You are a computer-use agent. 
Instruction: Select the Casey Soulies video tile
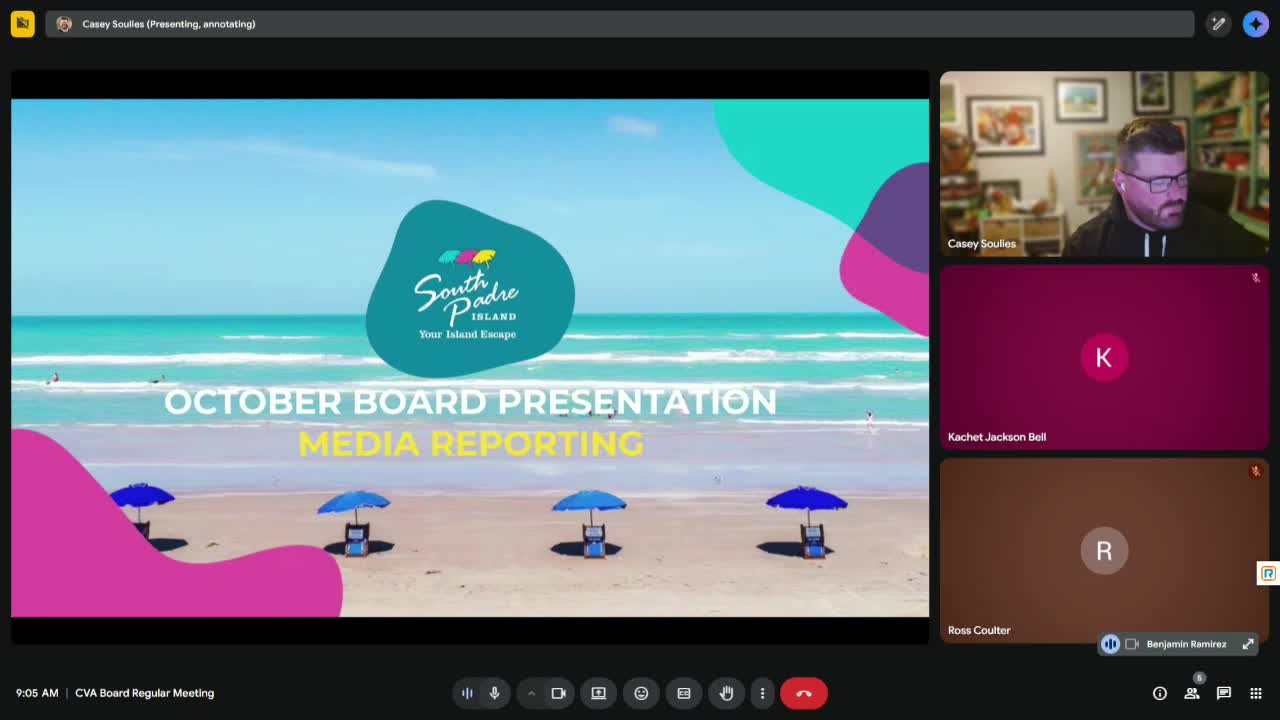1104,164
